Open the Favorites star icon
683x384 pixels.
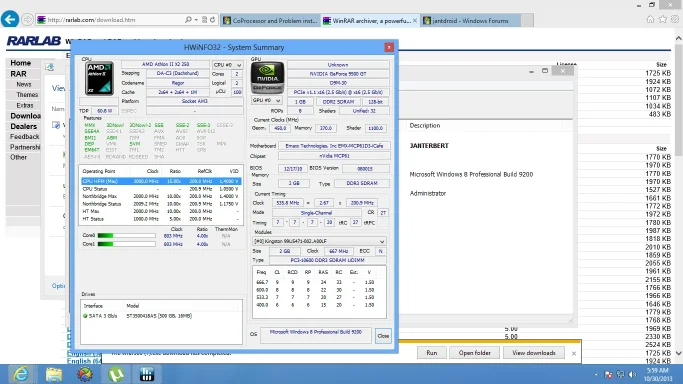tap(663, 20)
